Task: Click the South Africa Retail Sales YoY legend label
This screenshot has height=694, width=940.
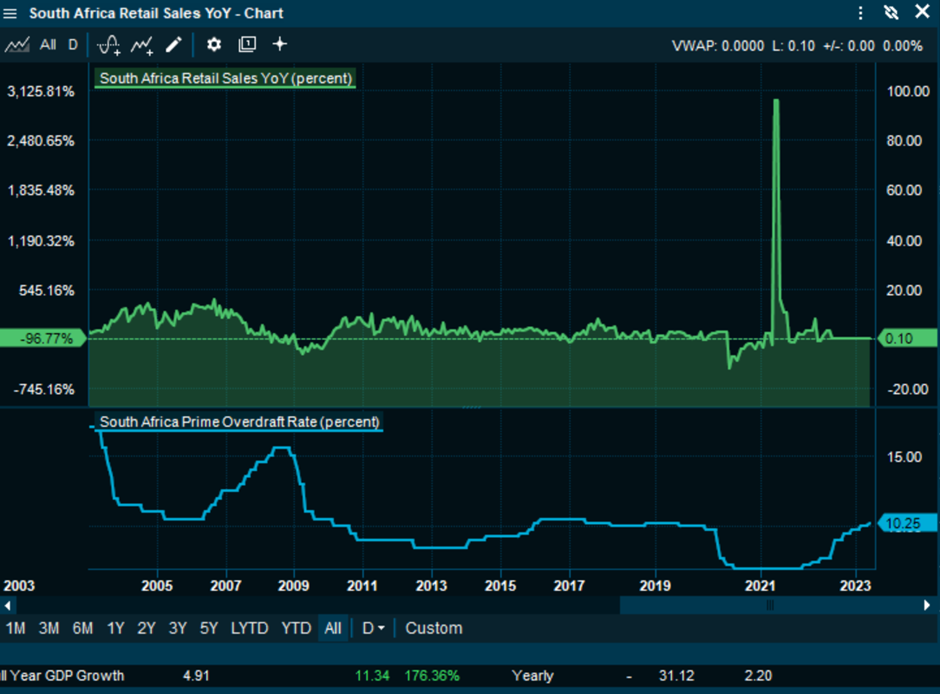Action: coord(225,78)
